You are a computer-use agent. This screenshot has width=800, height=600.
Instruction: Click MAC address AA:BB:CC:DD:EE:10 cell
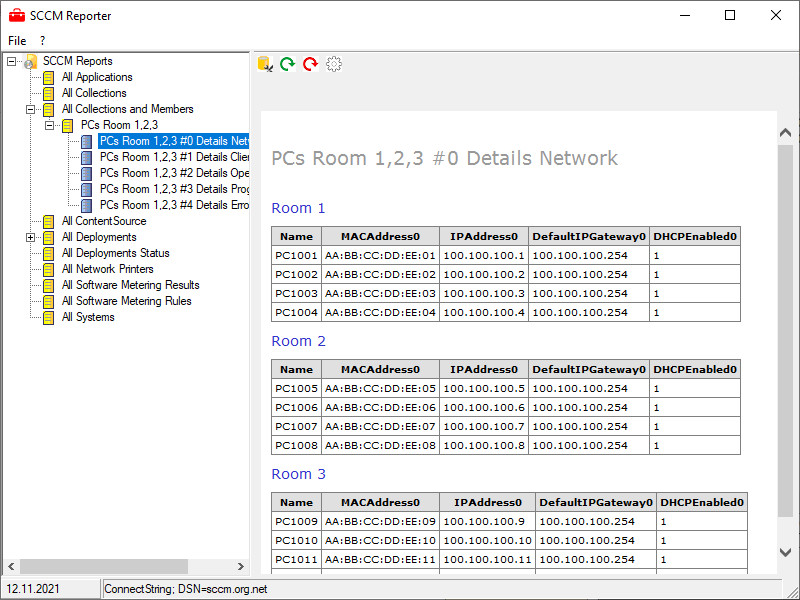[381, 540]
